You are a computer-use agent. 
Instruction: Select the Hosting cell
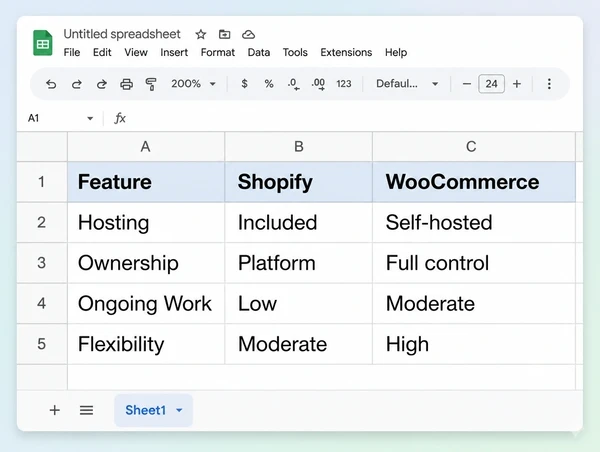point(146,222)
